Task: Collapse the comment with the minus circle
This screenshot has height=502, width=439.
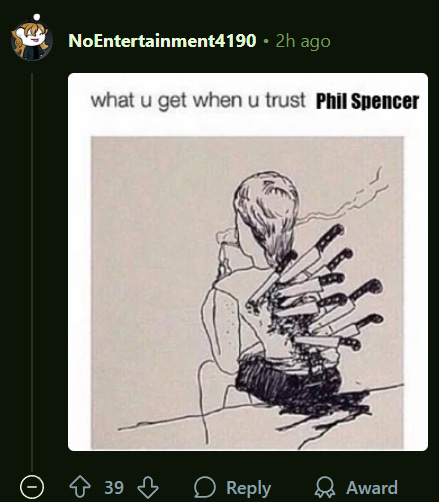Action: coord(32,487)
